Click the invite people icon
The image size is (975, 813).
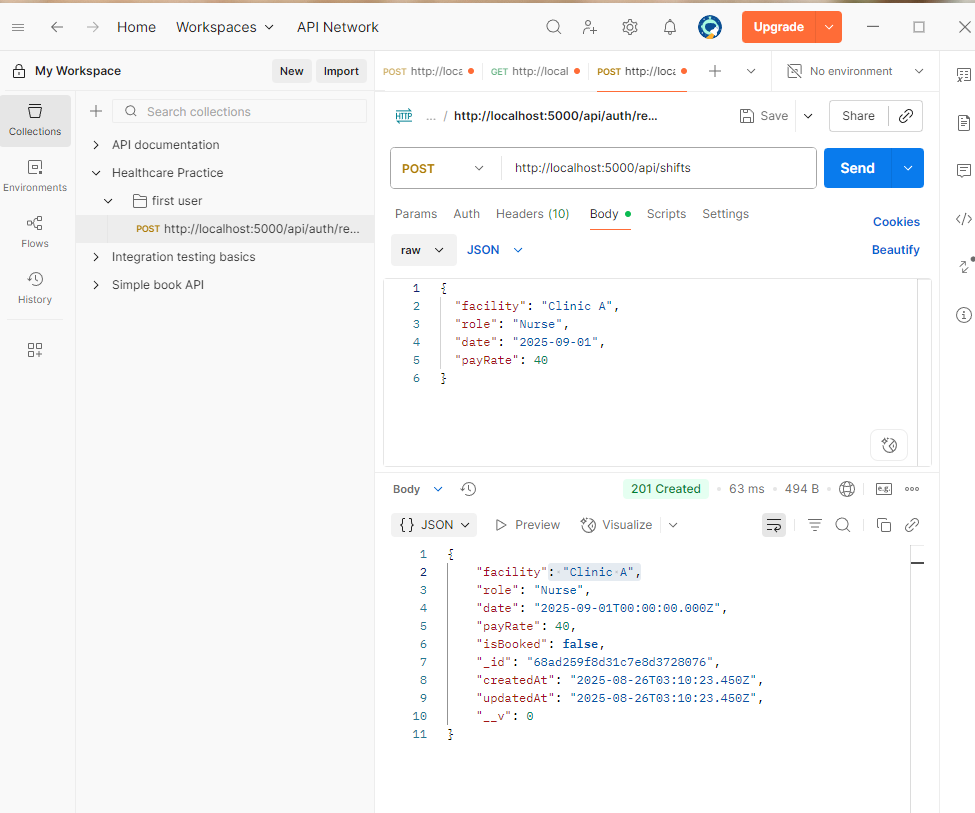point(589,27)
